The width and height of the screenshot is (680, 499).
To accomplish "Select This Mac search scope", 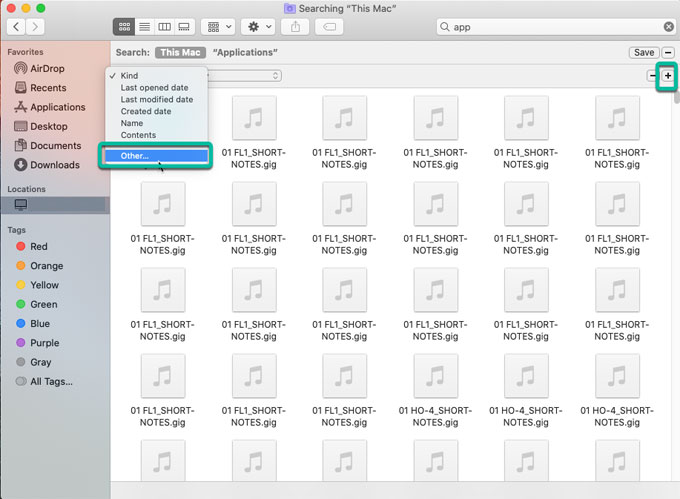I will [179, 52].
